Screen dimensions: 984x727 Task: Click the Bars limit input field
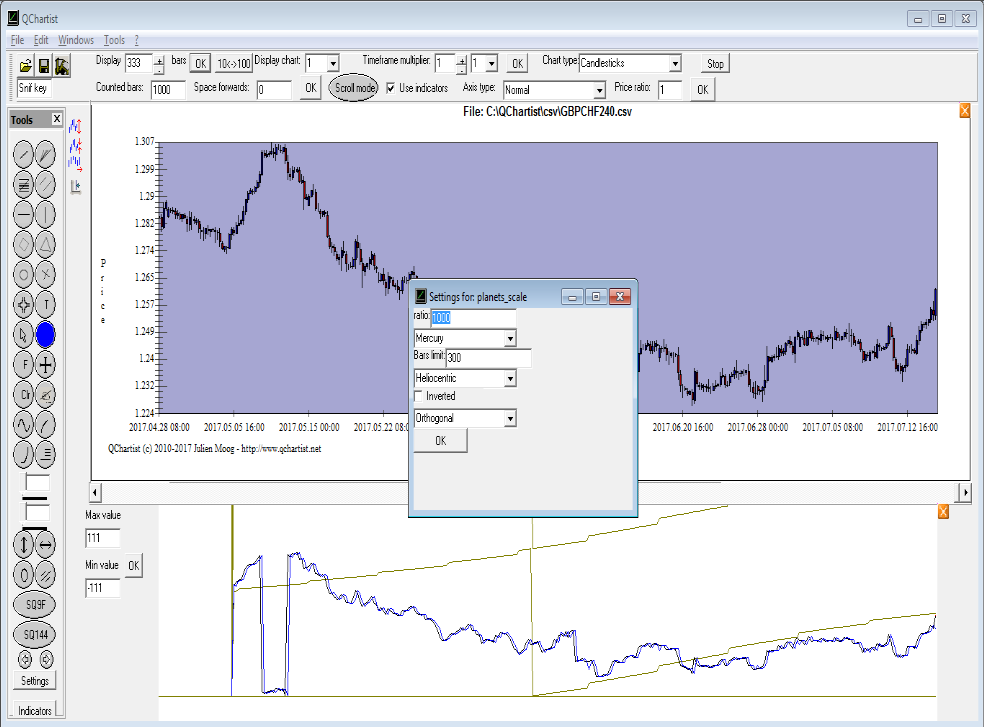[x=488, y=358]
